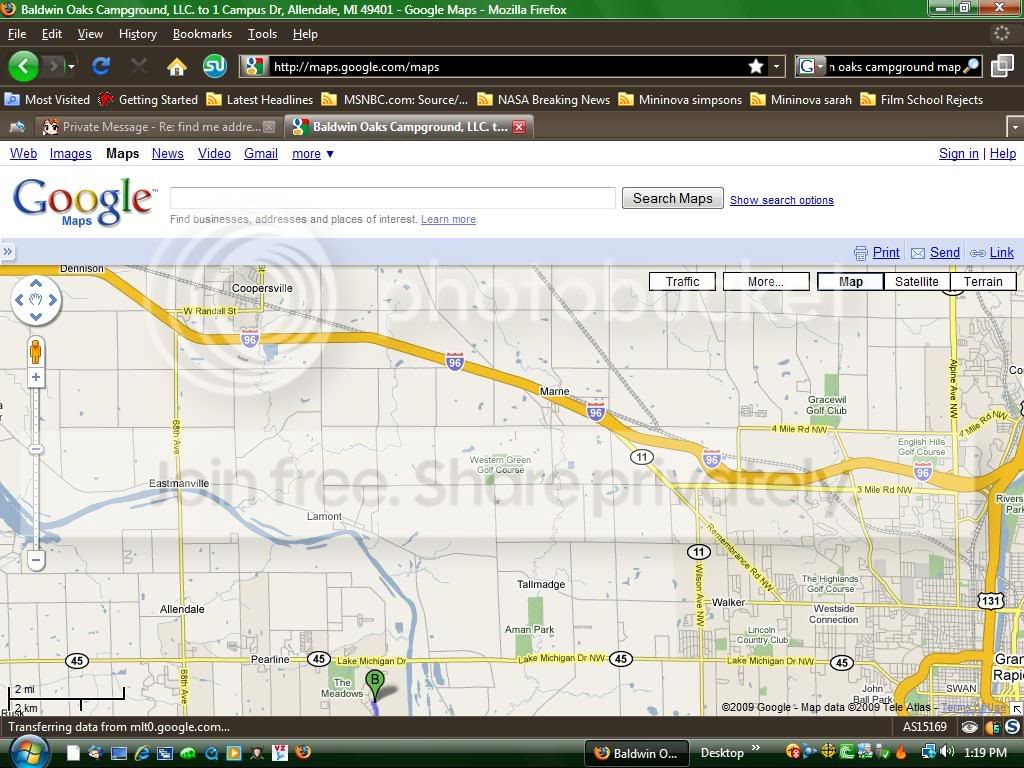The image size is (1024, 768).
Task: Click the Google Maps search input
Action: [x=392, y=198]
